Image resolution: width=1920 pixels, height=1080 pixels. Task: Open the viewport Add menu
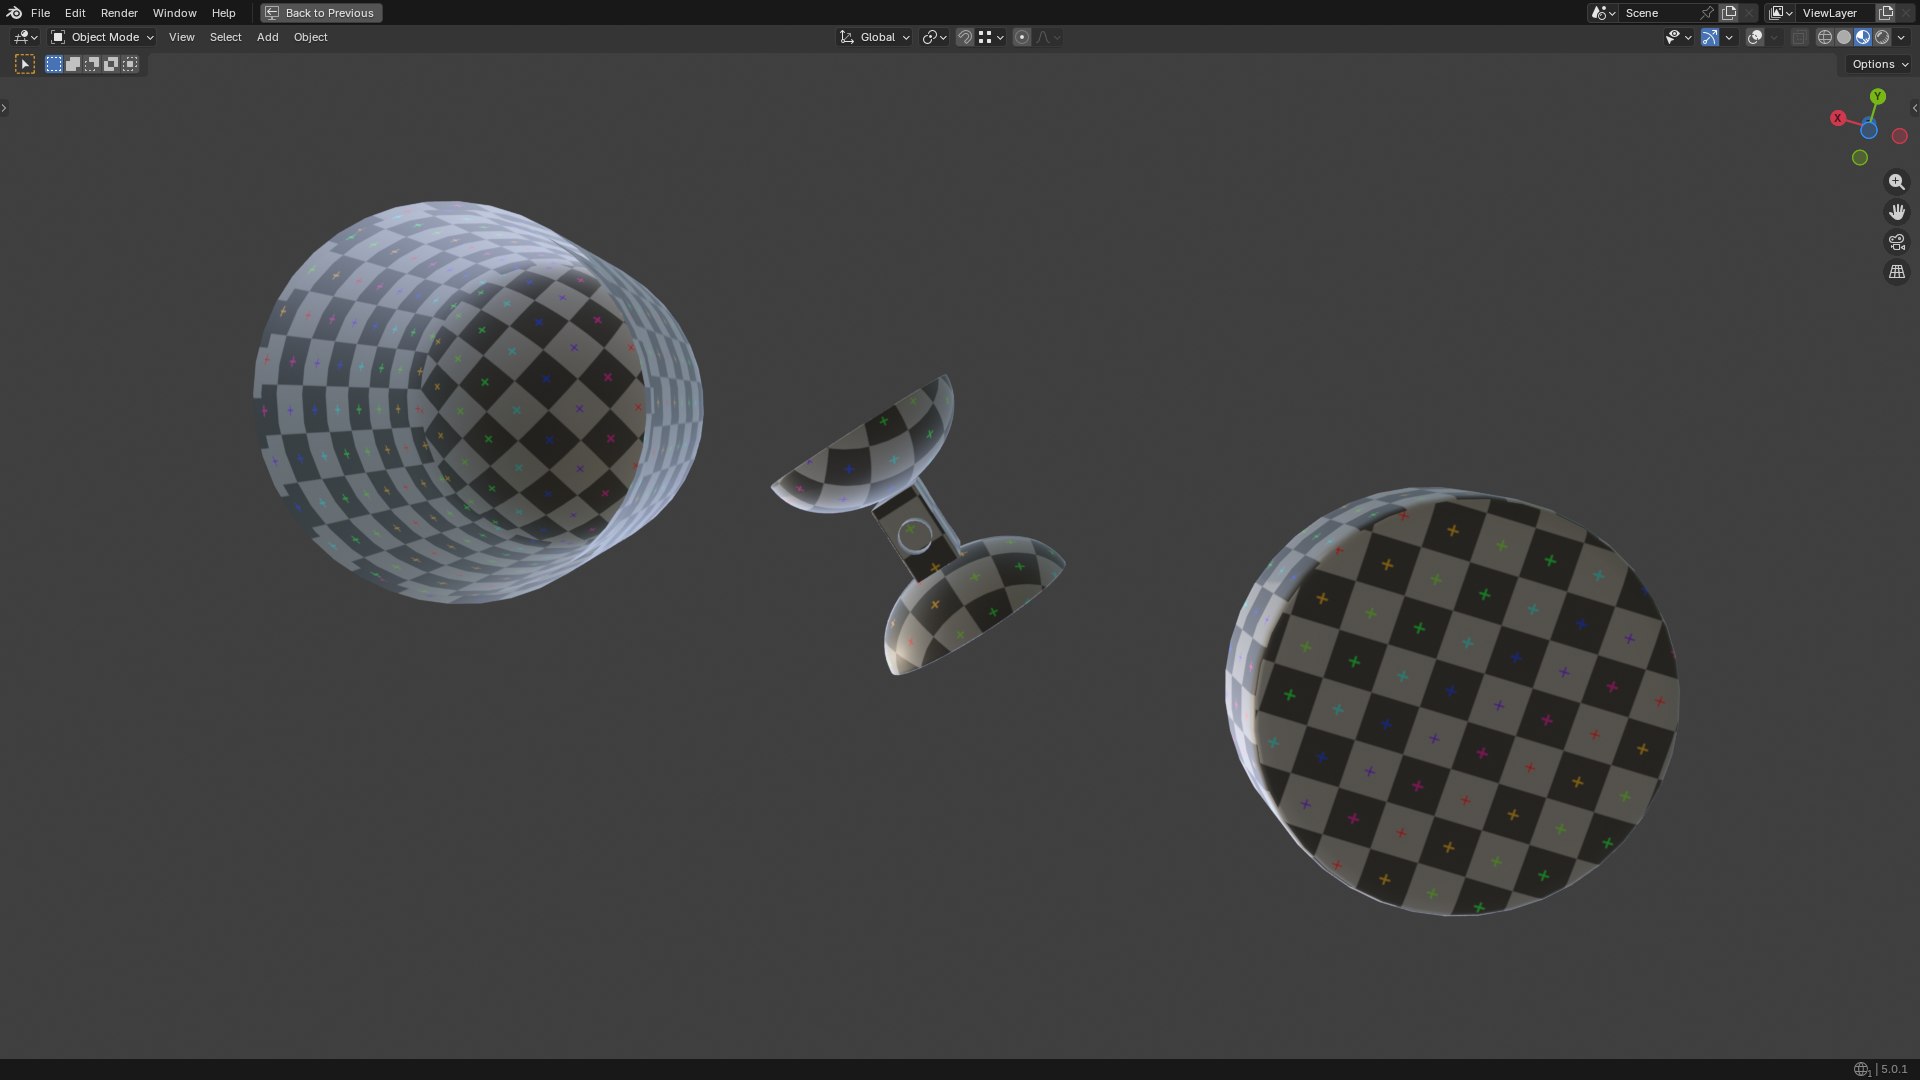click(267, 37)
